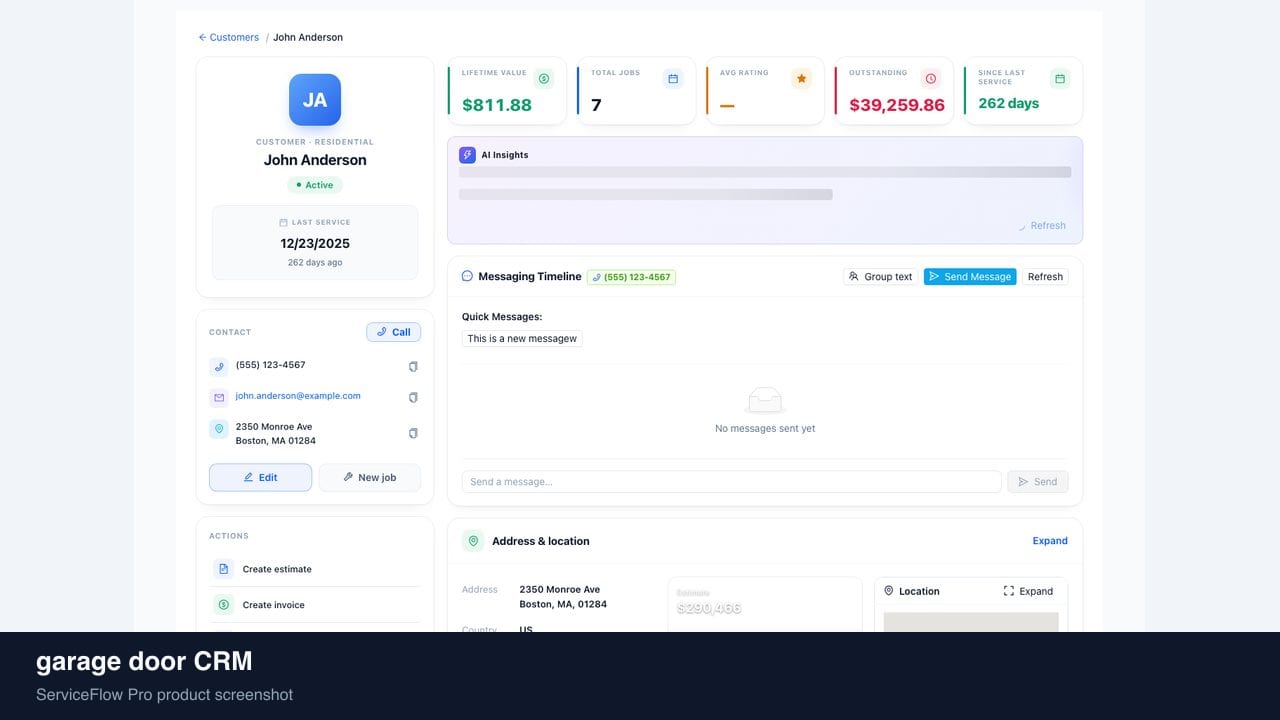Click the envelope icon beside the email
Screen dimensions: 1280x720
[x=219, y=398]
